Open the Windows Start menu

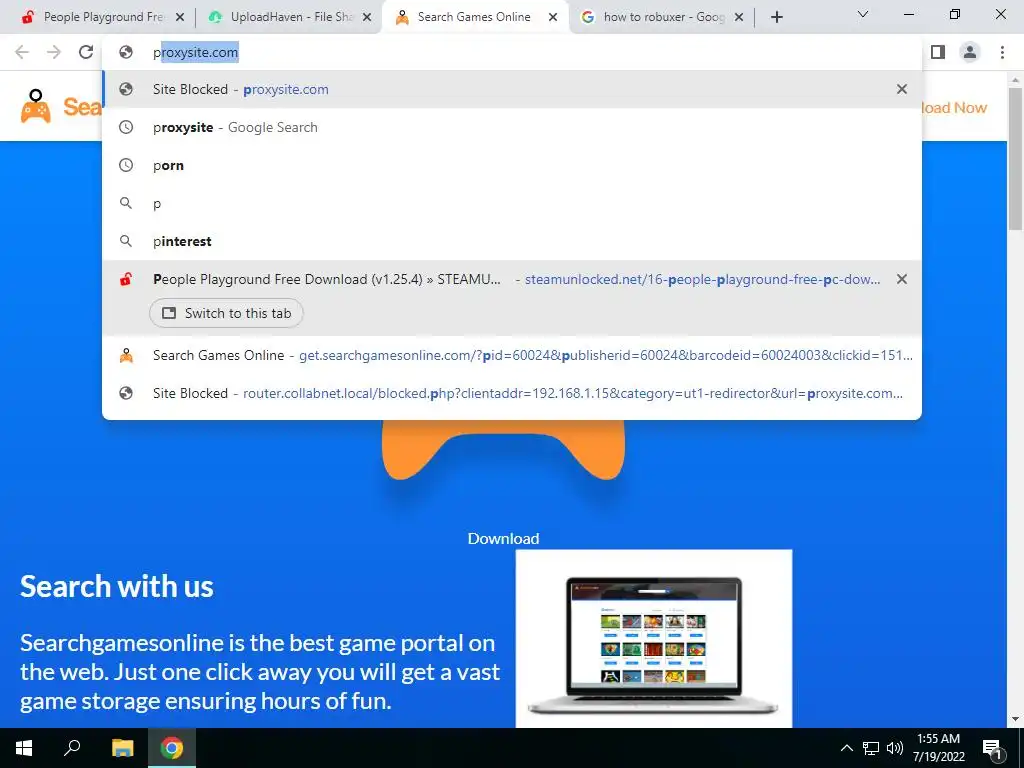click(x=24, y=748)
